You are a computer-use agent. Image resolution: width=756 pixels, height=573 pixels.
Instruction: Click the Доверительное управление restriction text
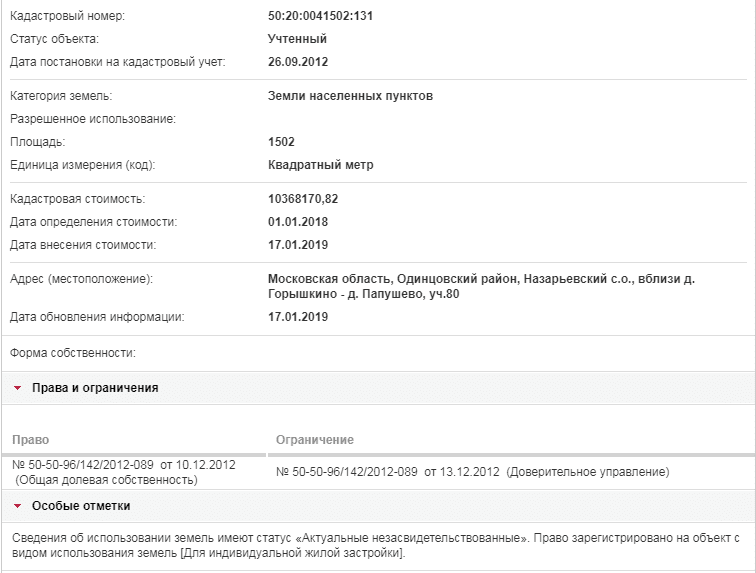tap(588, 472)
